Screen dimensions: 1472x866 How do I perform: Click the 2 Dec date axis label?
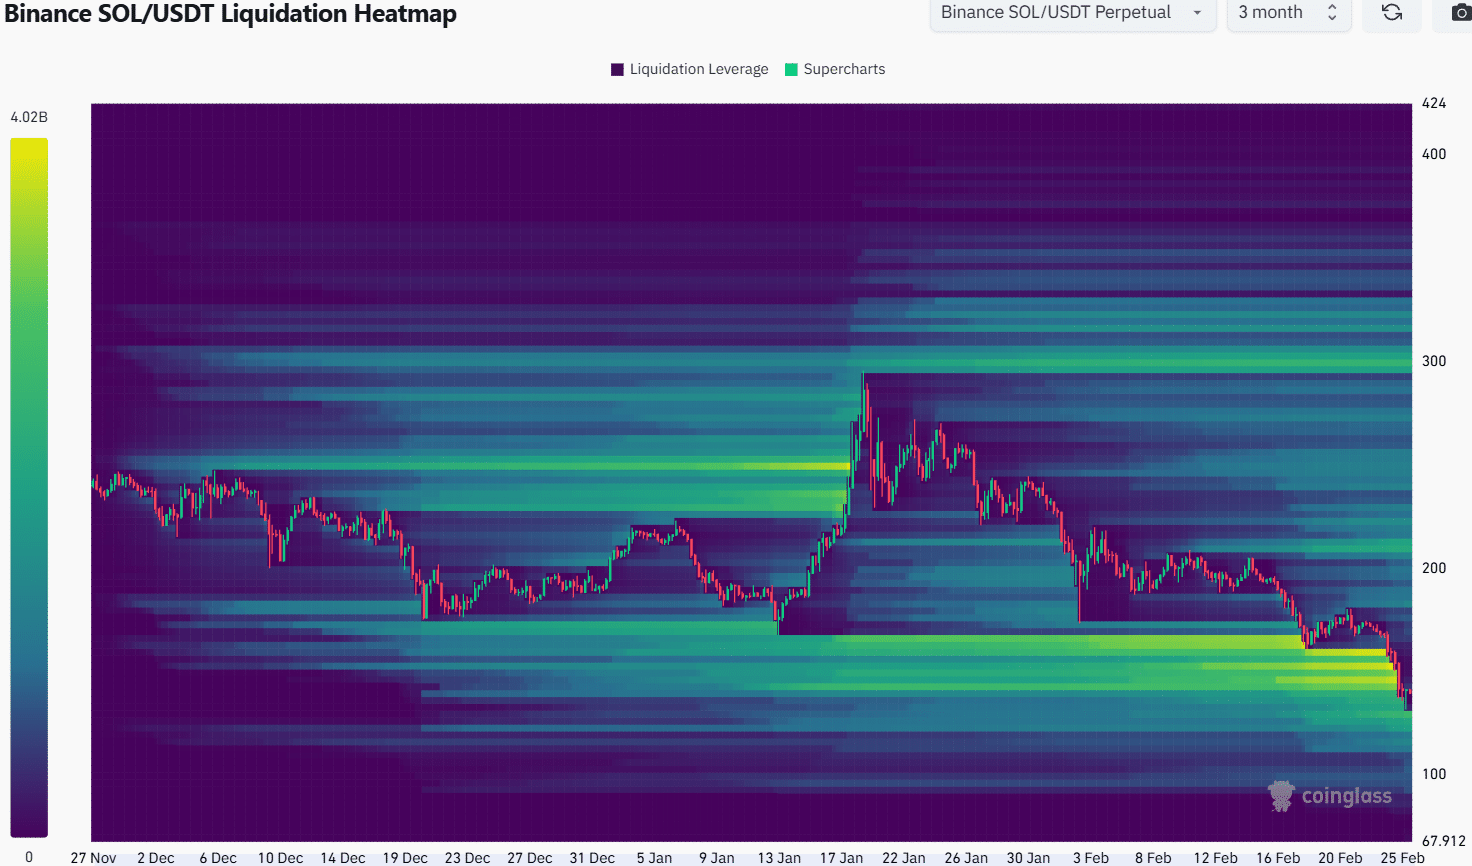tap(155, 858)
